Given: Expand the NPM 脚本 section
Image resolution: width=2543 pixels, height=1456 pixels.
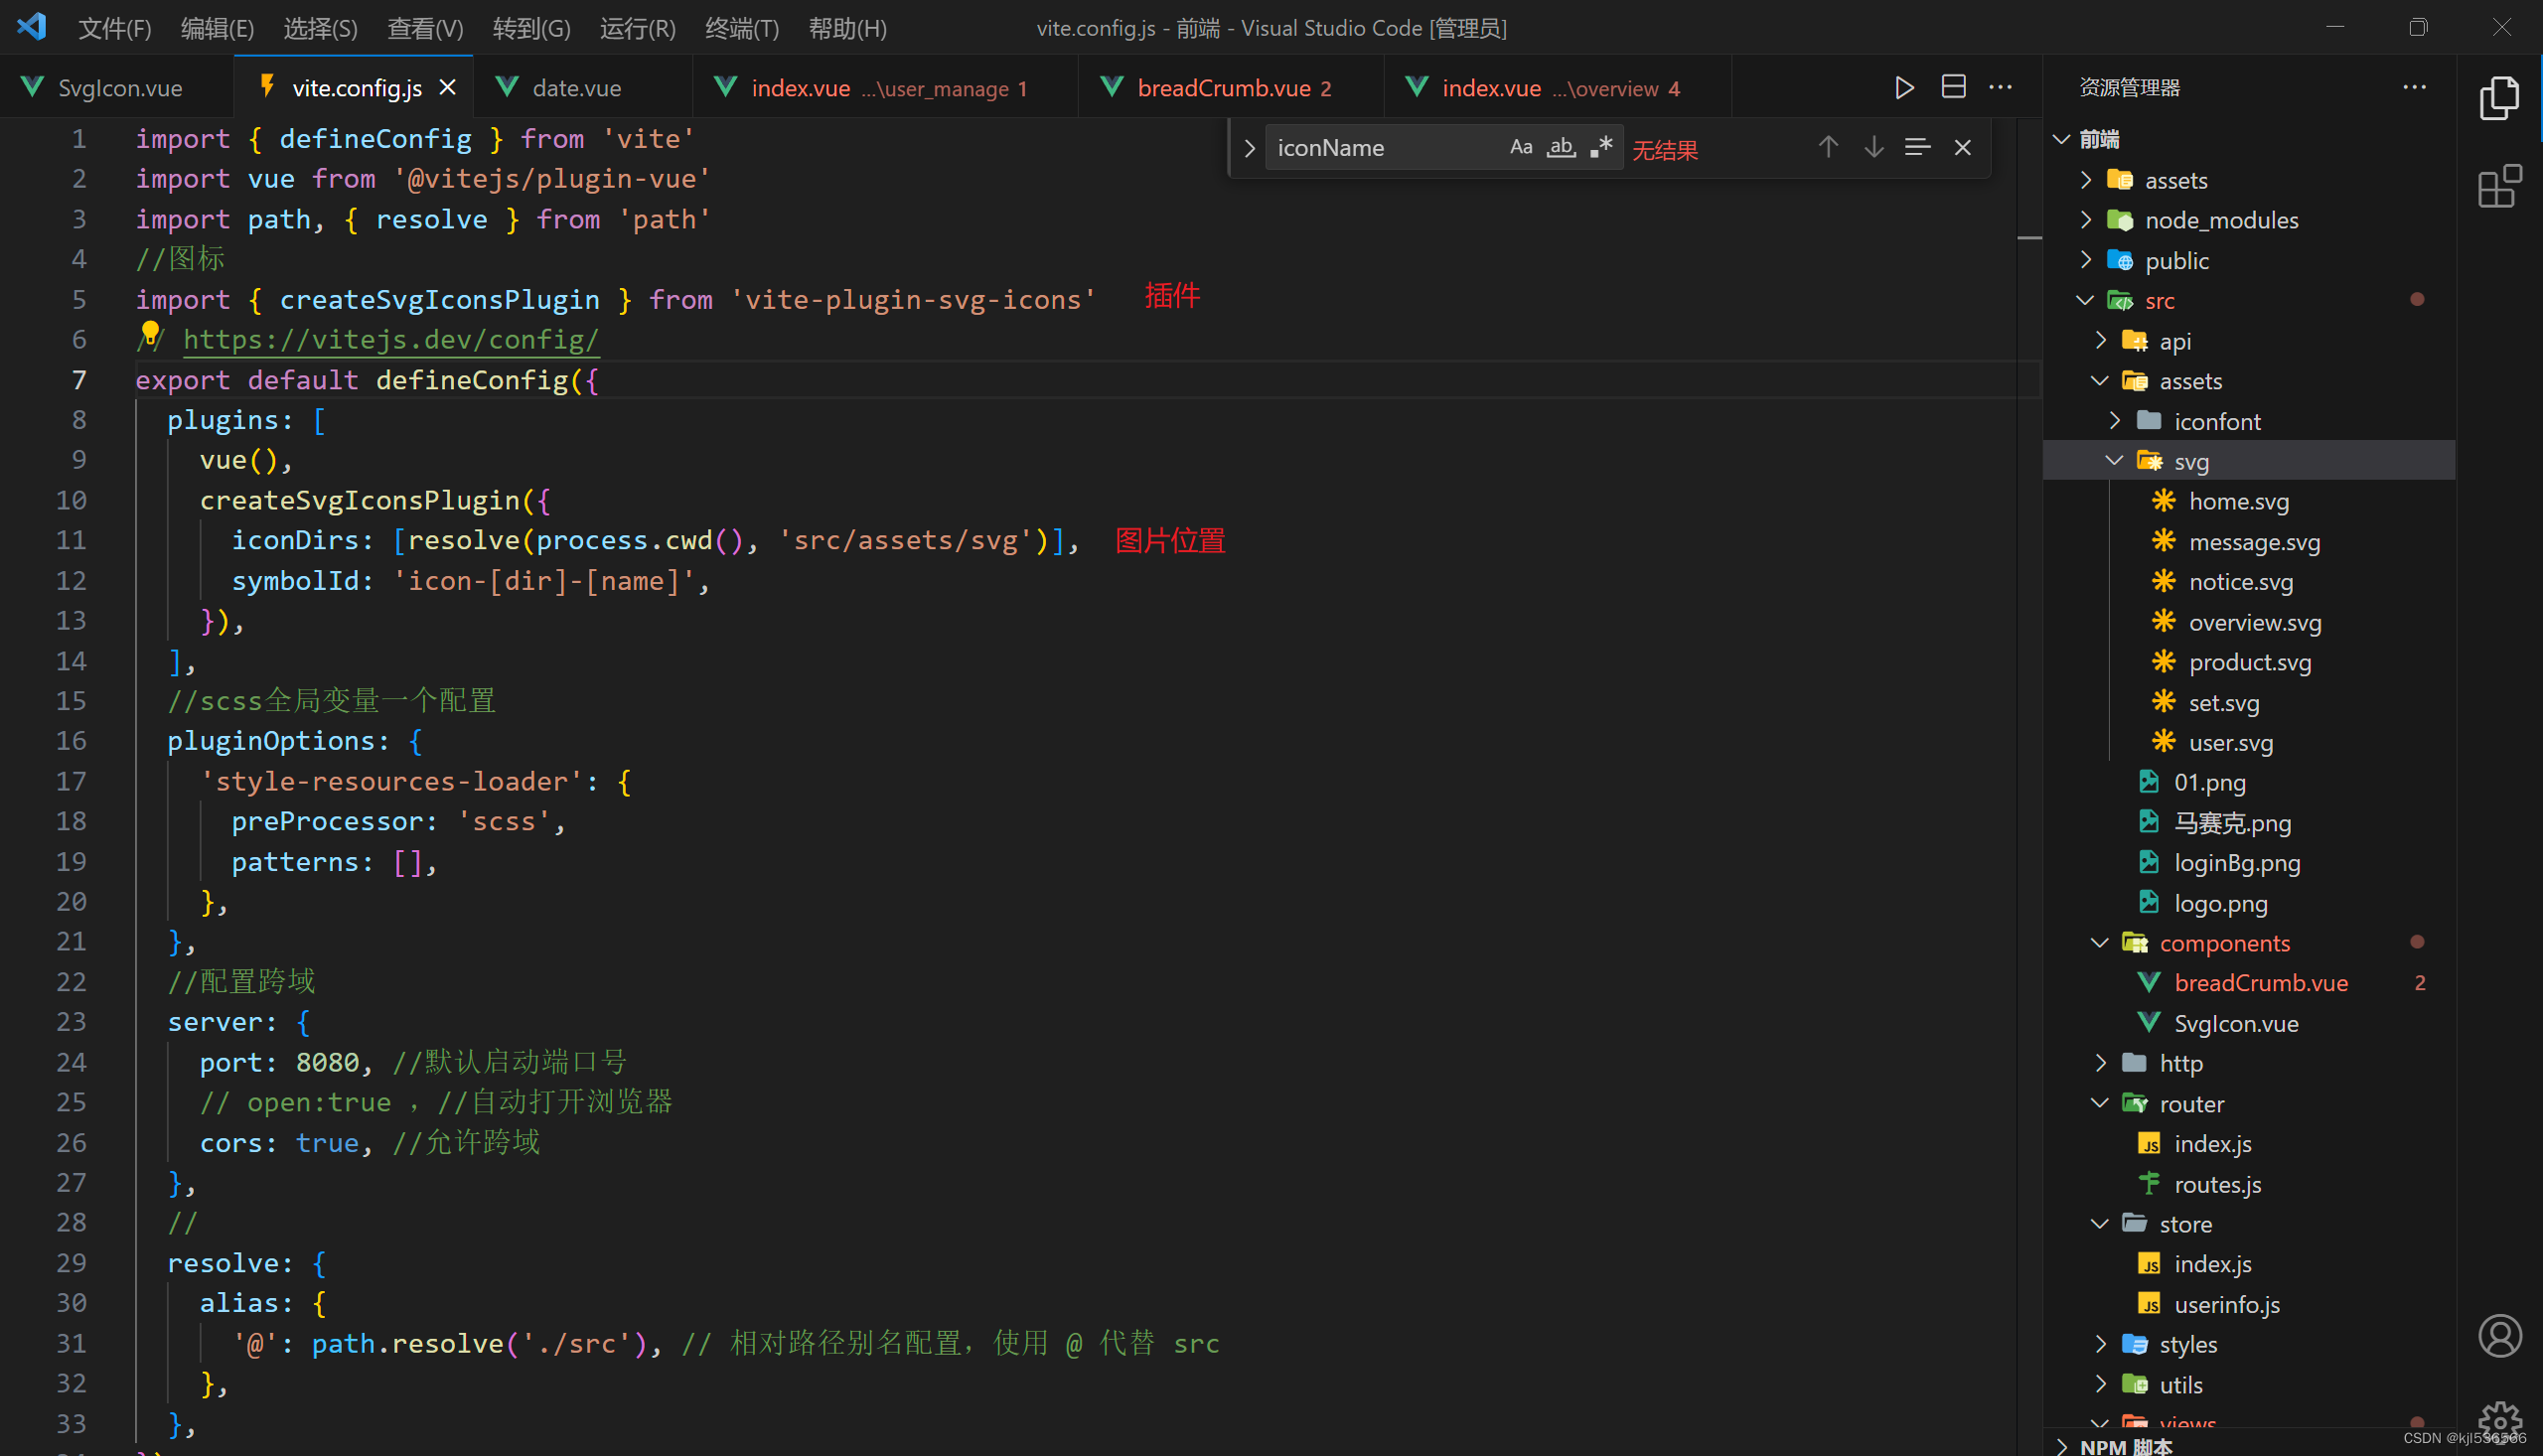Looking at the screenshot, I should point(2249,1445).
